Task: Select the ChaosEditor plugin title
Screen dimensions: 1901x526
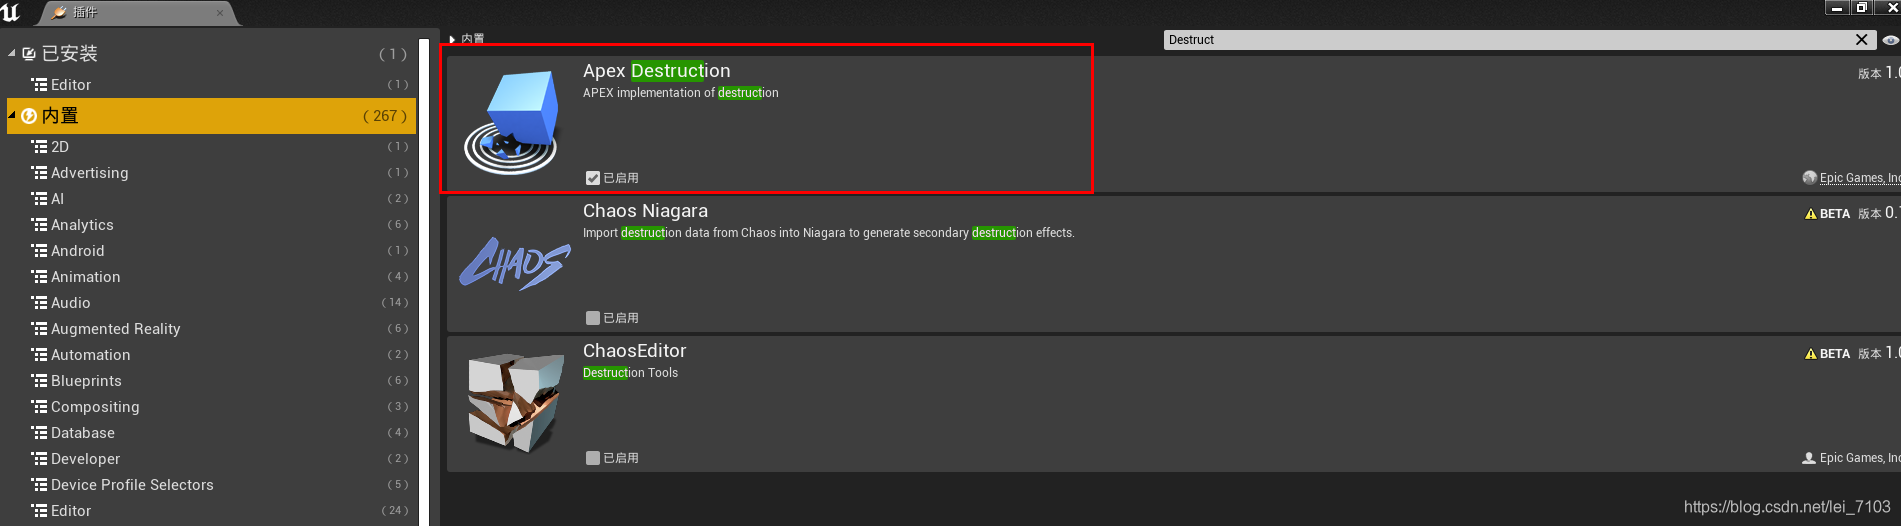Action: coord(635,351)
